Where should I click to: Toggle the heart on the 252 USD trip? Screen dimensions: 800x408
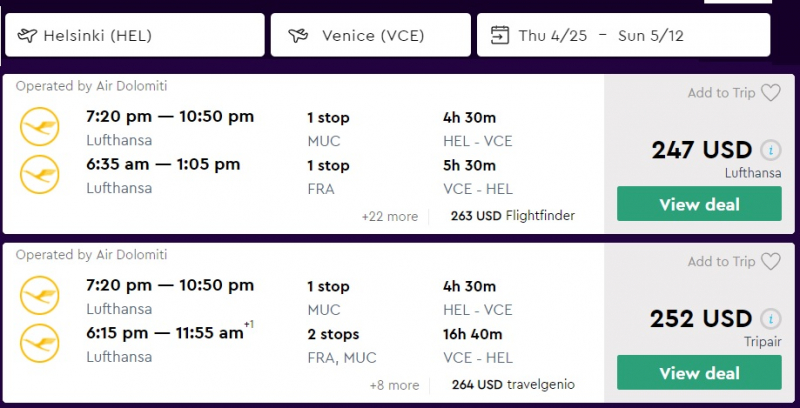[770, 262]
